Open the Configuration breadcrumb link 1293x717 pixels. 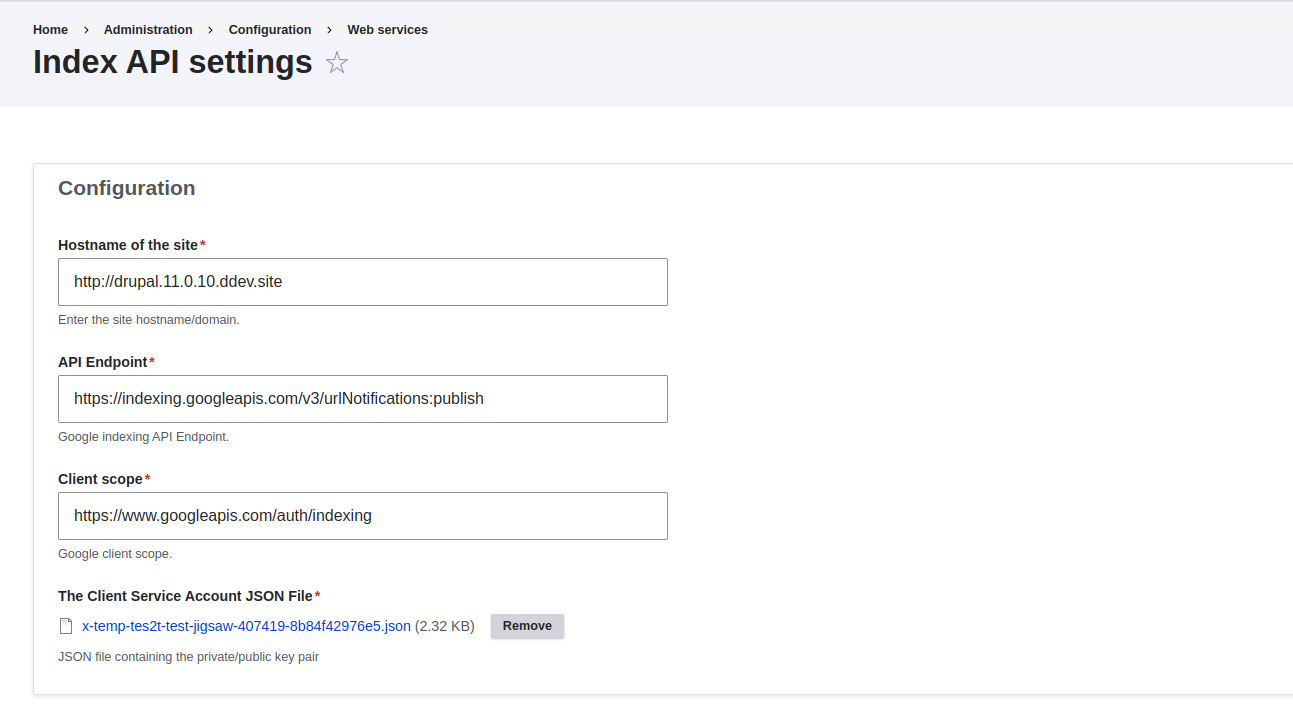pyautogui.click(x=269, y=29)
